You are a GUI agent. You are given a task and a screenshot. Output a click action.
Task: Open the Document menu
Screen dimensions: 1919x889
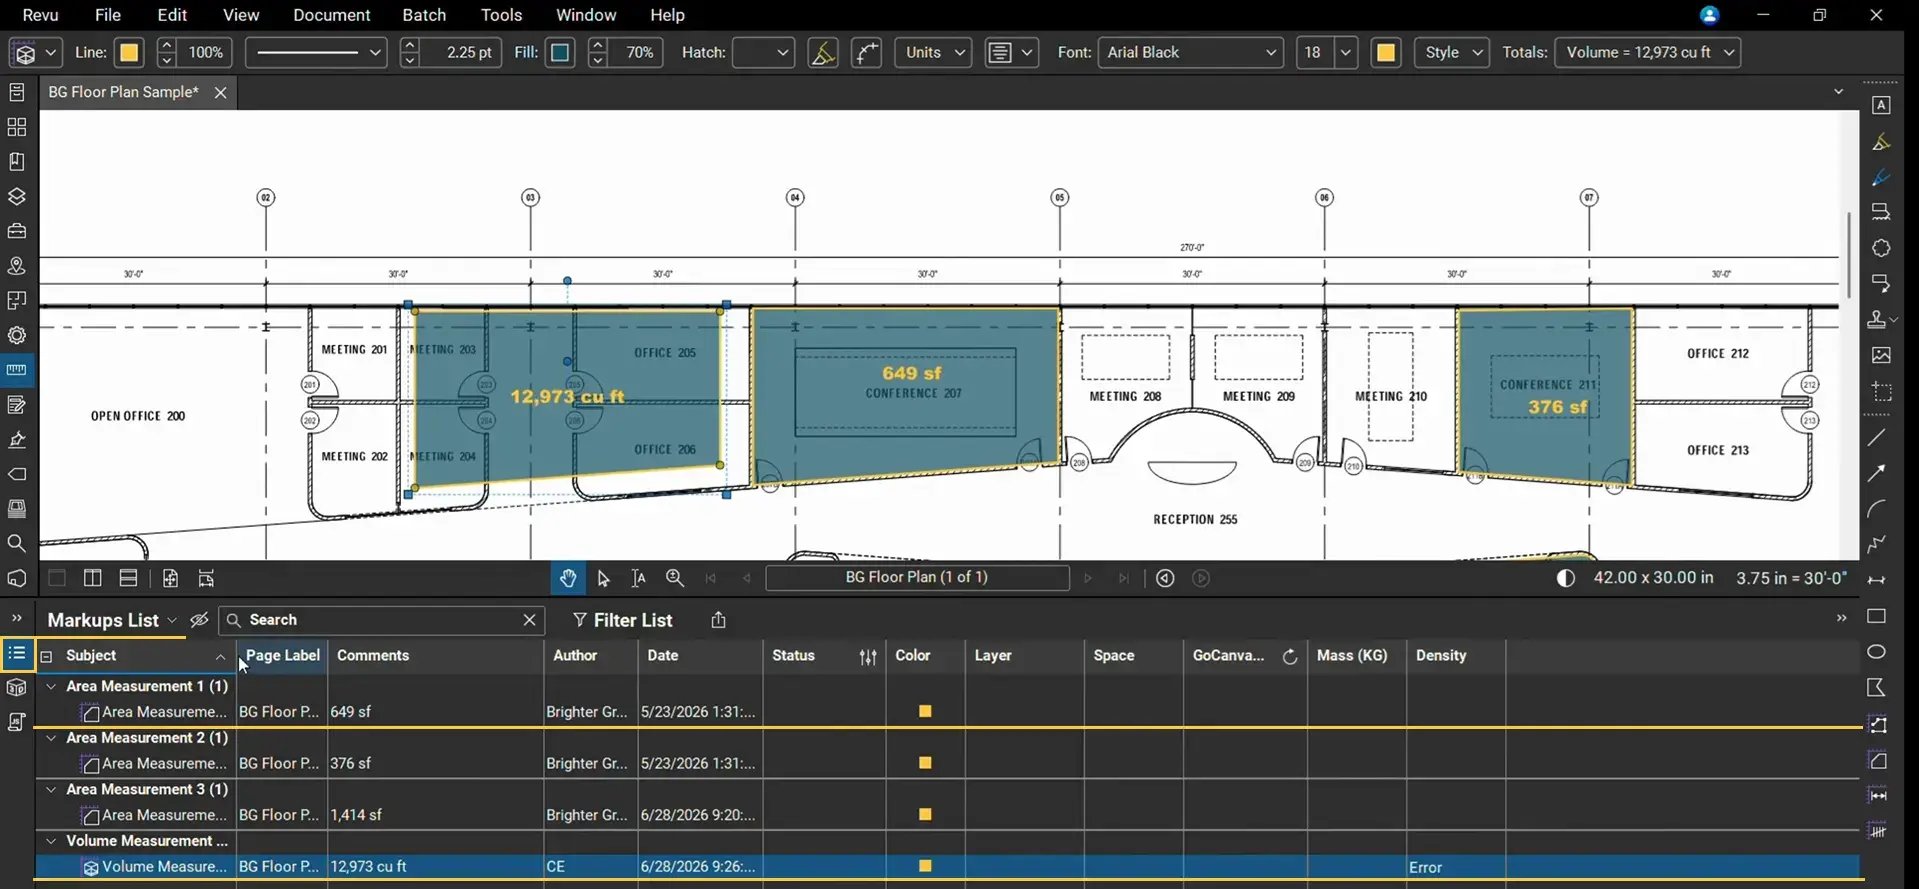[x=332, y=15]
